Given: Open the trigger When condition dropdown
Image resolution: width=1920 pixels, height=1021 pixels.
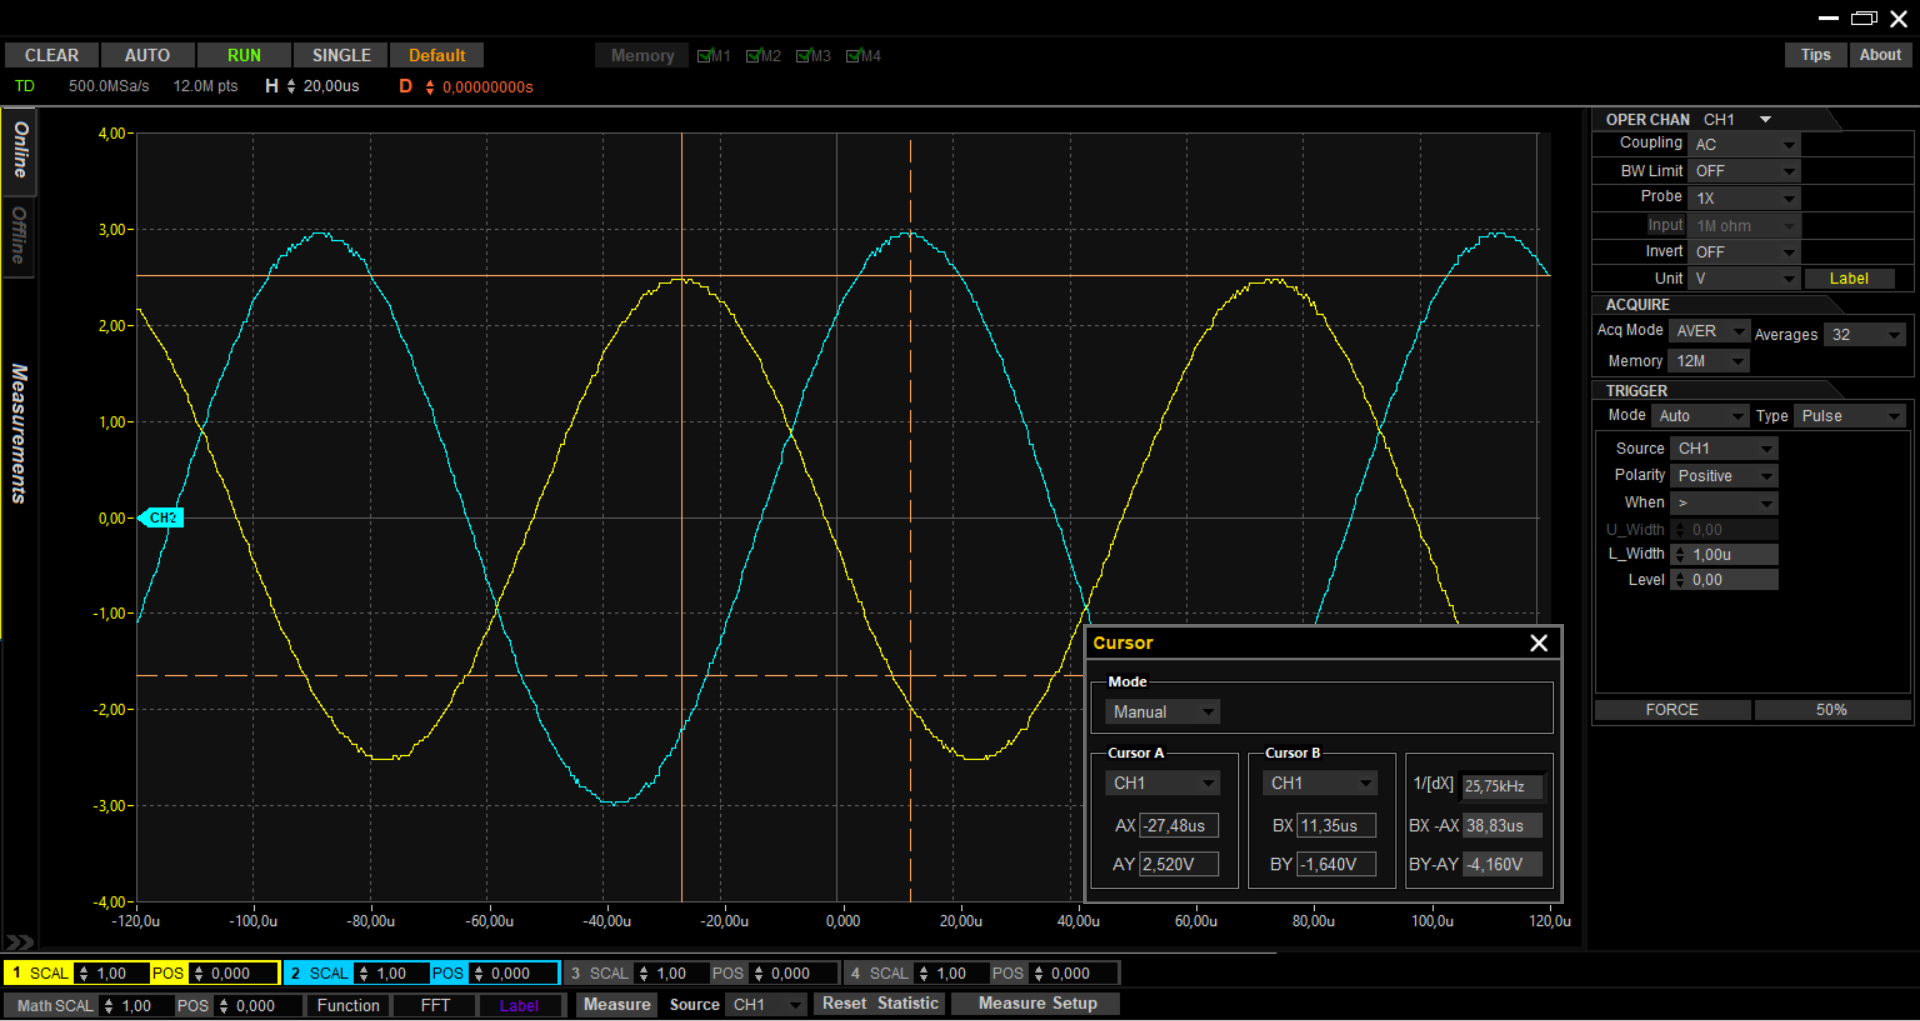Looking at the screenshot, I should point(1724,503).
